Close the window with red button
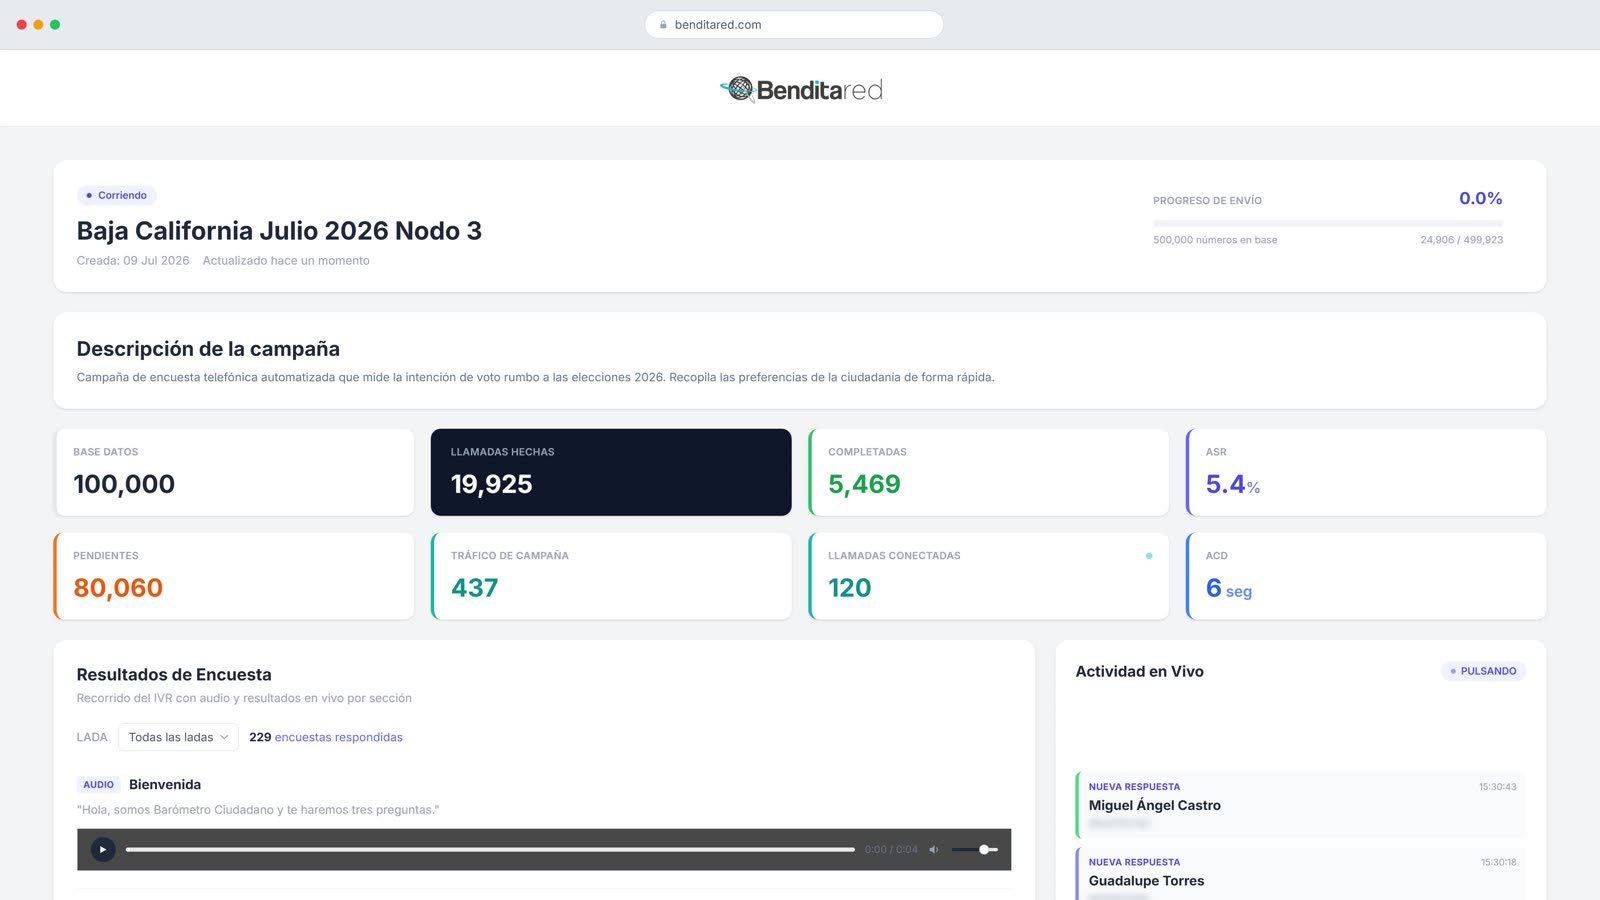 pos(22,25)
